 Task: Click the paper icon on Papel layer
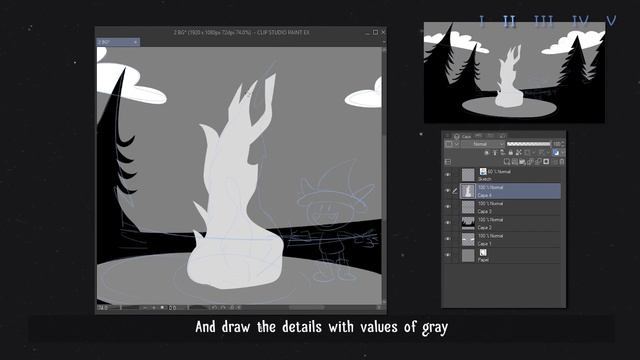coord(483,252)
